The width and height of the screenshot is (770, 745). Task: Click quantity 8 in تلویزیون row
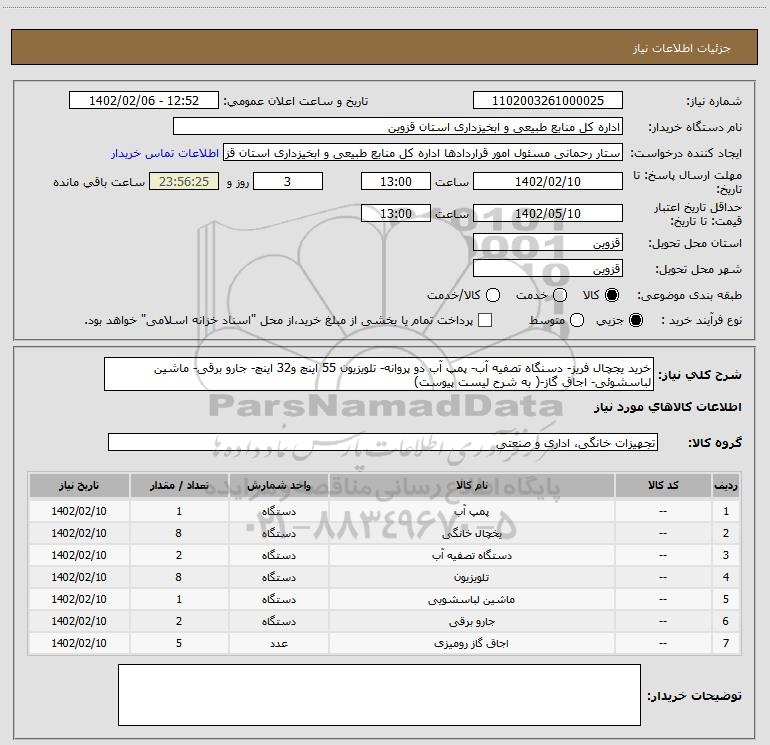[179, 578]
